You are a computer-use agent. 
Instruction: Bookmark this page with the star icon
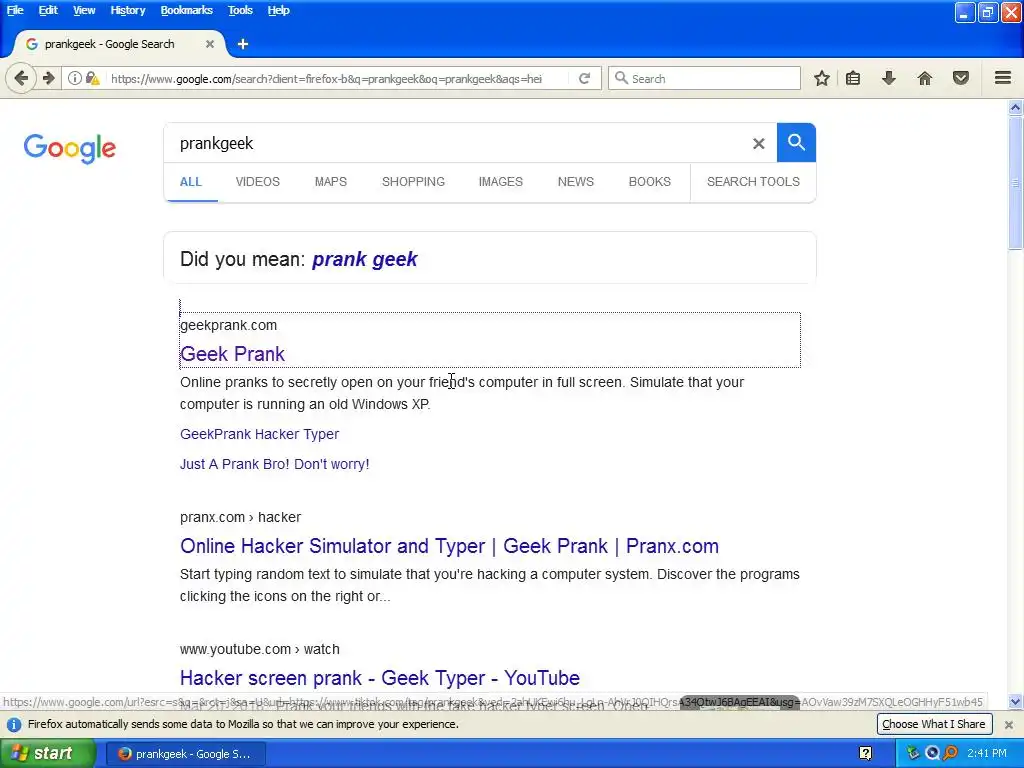click(822, 78)
